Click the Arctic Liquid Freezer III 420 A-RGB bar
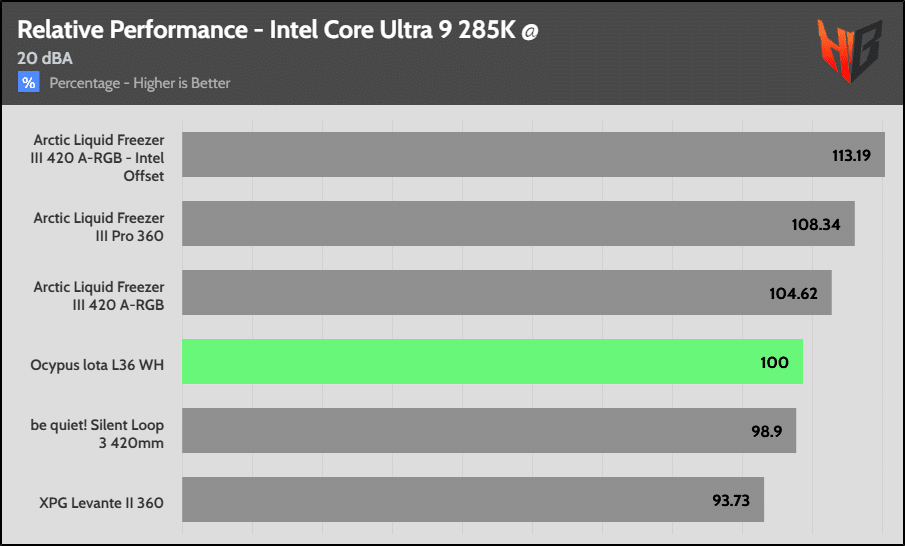Screen dimensions: 905x546 pos(507,293)
